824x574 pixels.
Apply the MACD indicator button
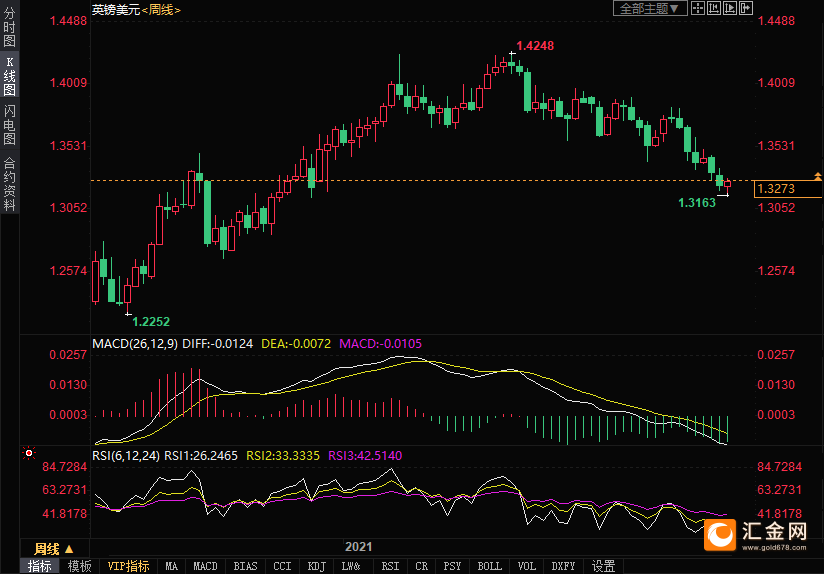(205, 566)
